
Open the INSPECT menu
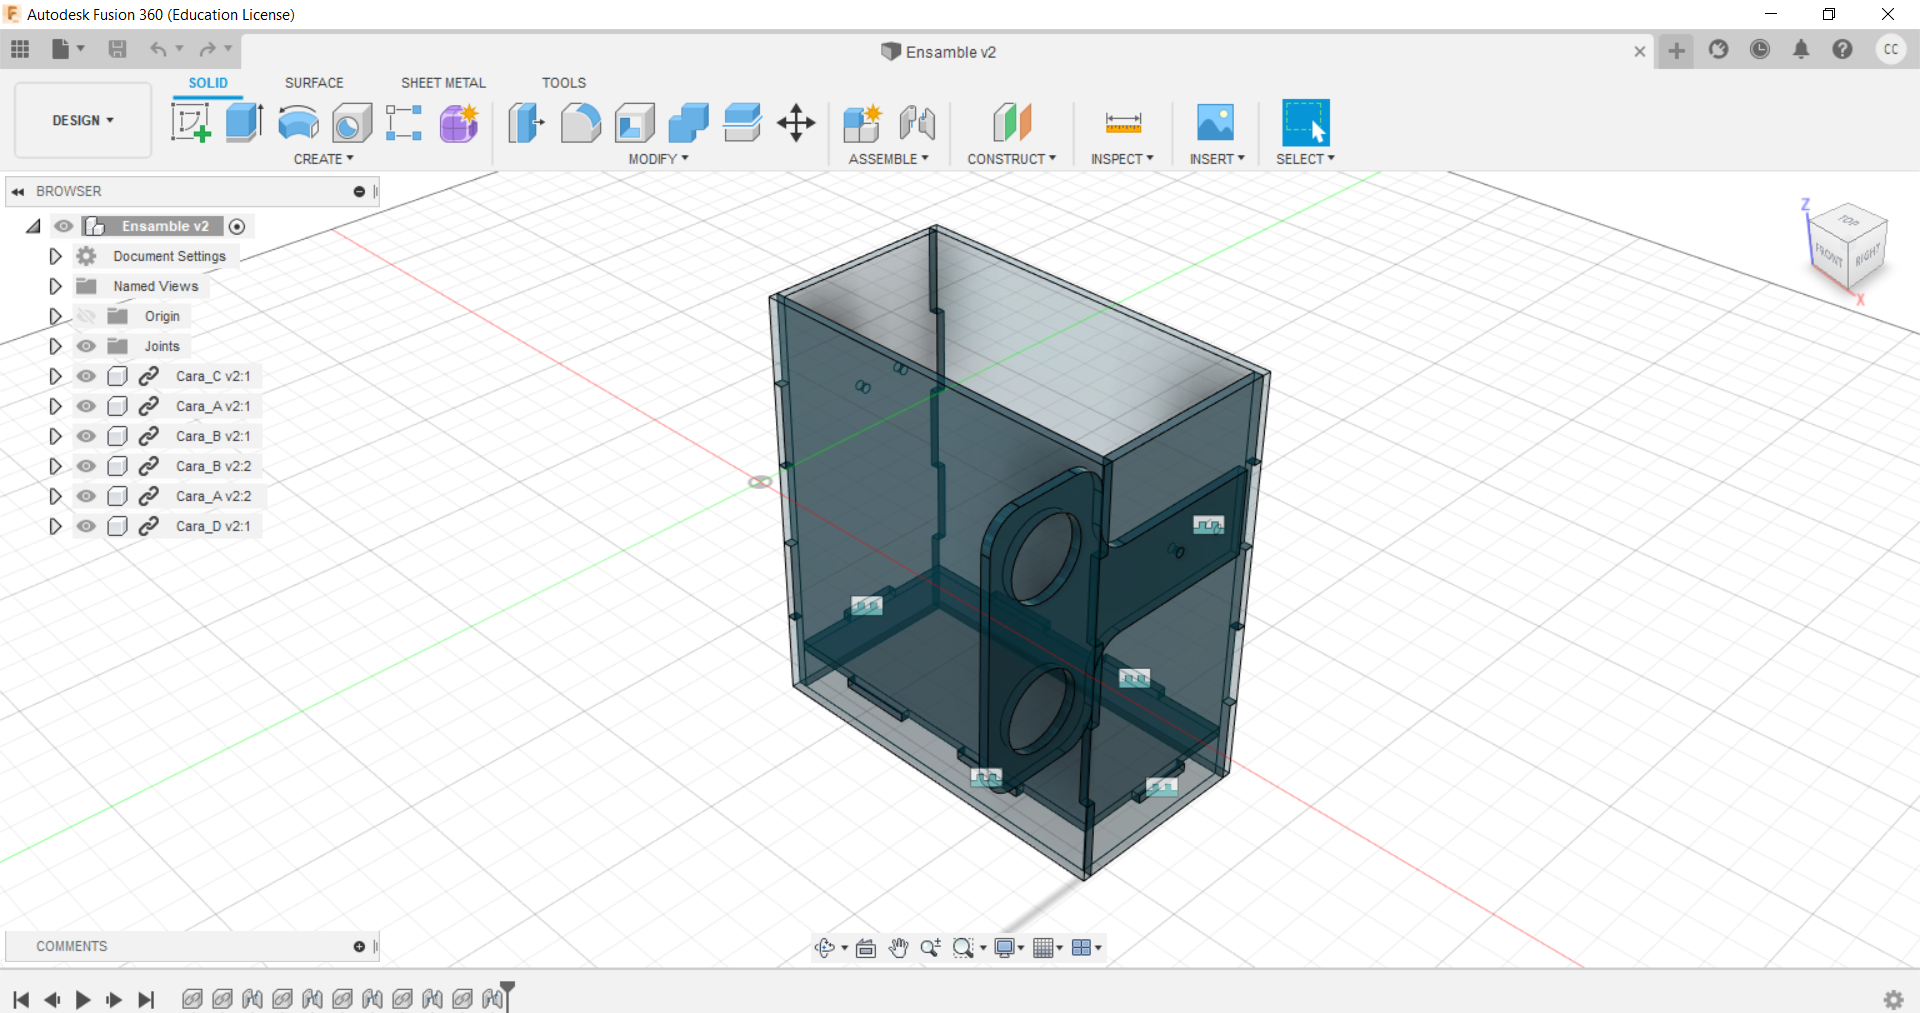(1122, 159)
